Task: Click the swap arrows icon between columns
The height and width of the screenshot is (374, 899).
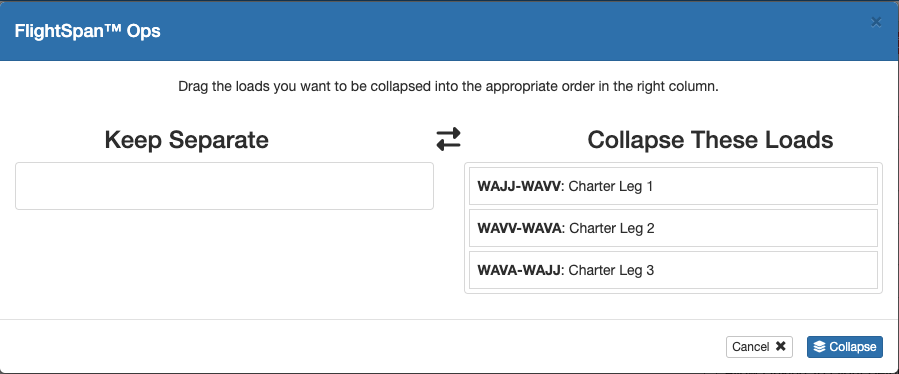Action: click(x=448, y=139)
